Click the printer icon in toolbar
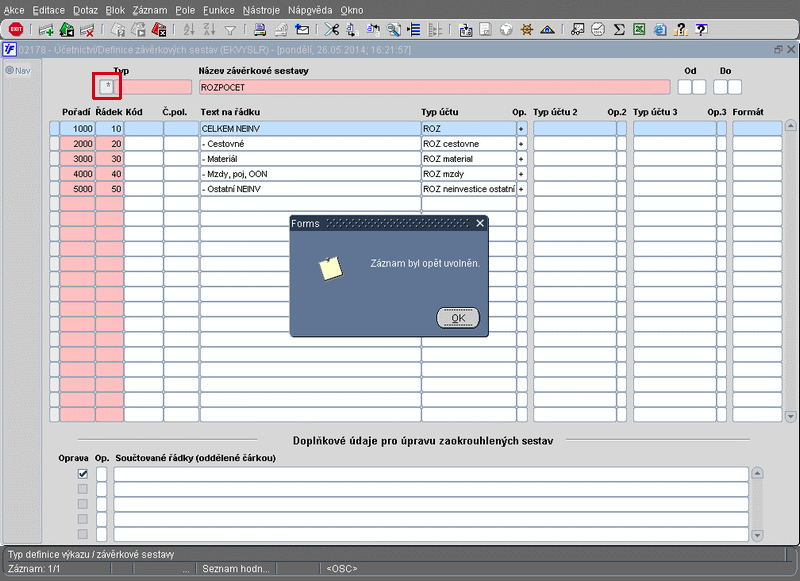This screenshot has width=800, height=581. (x=259, y=30)
